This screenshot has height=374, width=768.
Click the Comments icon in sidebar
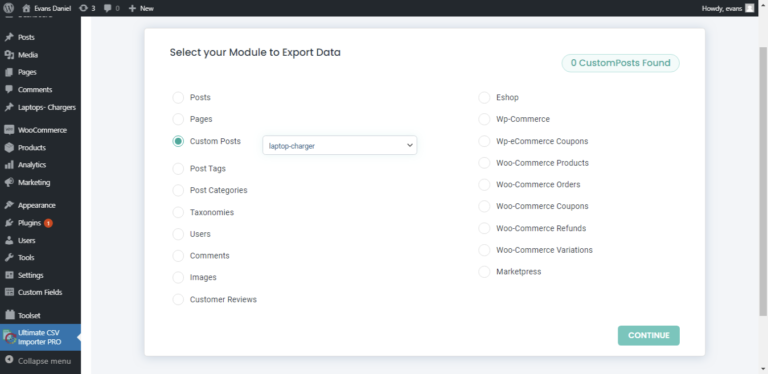9,90
